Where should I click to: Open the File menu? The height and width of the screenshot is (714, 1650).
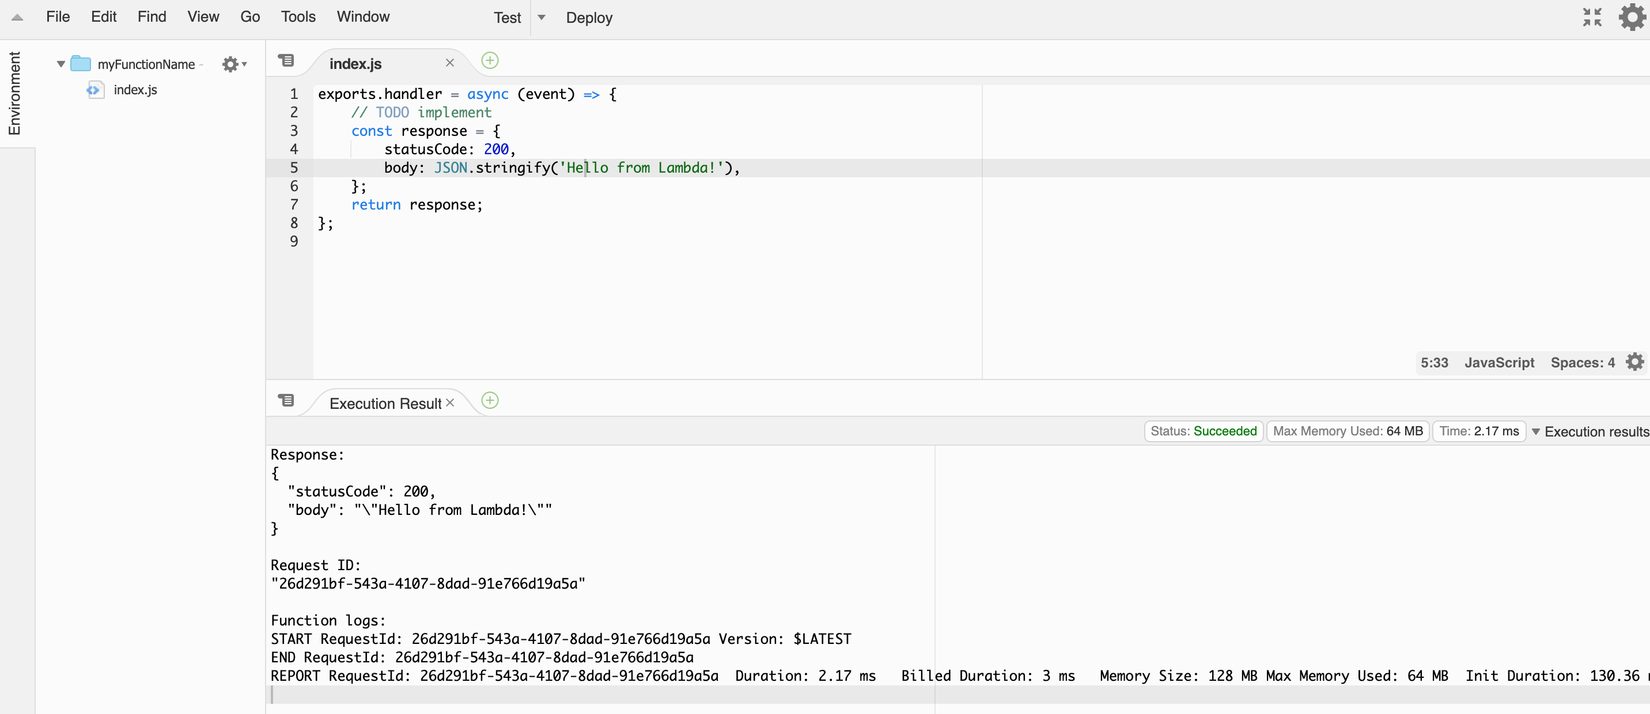[x=58, y=17]
